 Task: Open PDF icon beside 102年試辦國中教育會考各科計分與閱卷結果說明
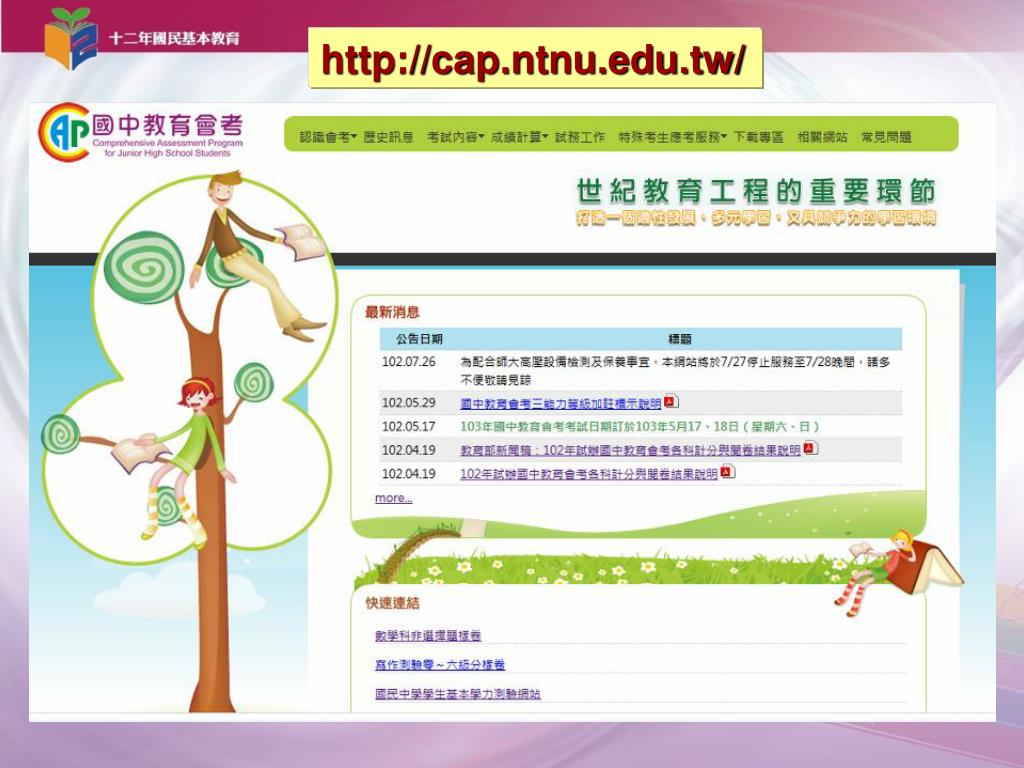pos(728,472)
